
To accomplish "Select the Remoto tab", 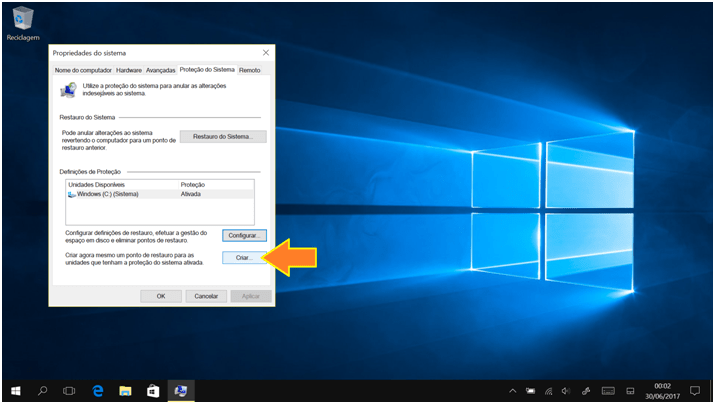I will (x=250, y=71).
